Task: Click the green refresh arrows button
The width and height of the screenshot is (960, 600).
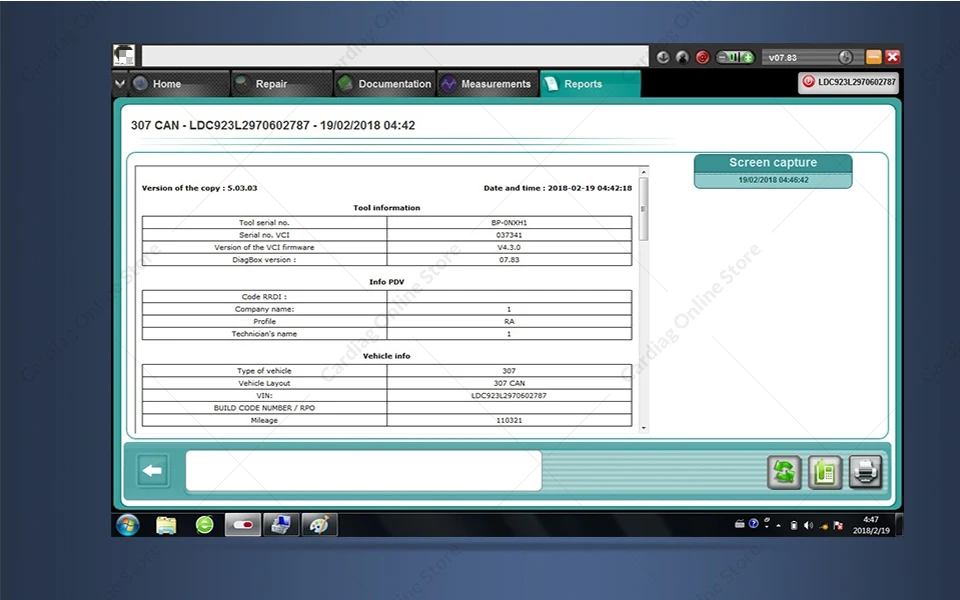Action: click(784, 472)
